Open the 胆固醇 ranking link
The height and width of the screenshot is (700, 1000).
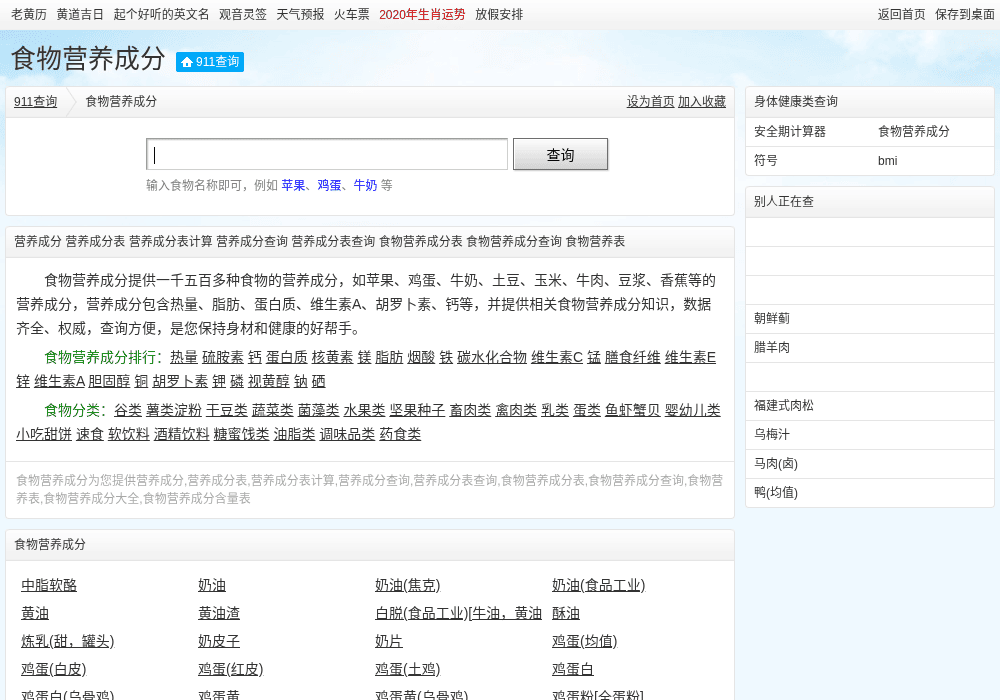pyautogui.click(x=109, y=381)
